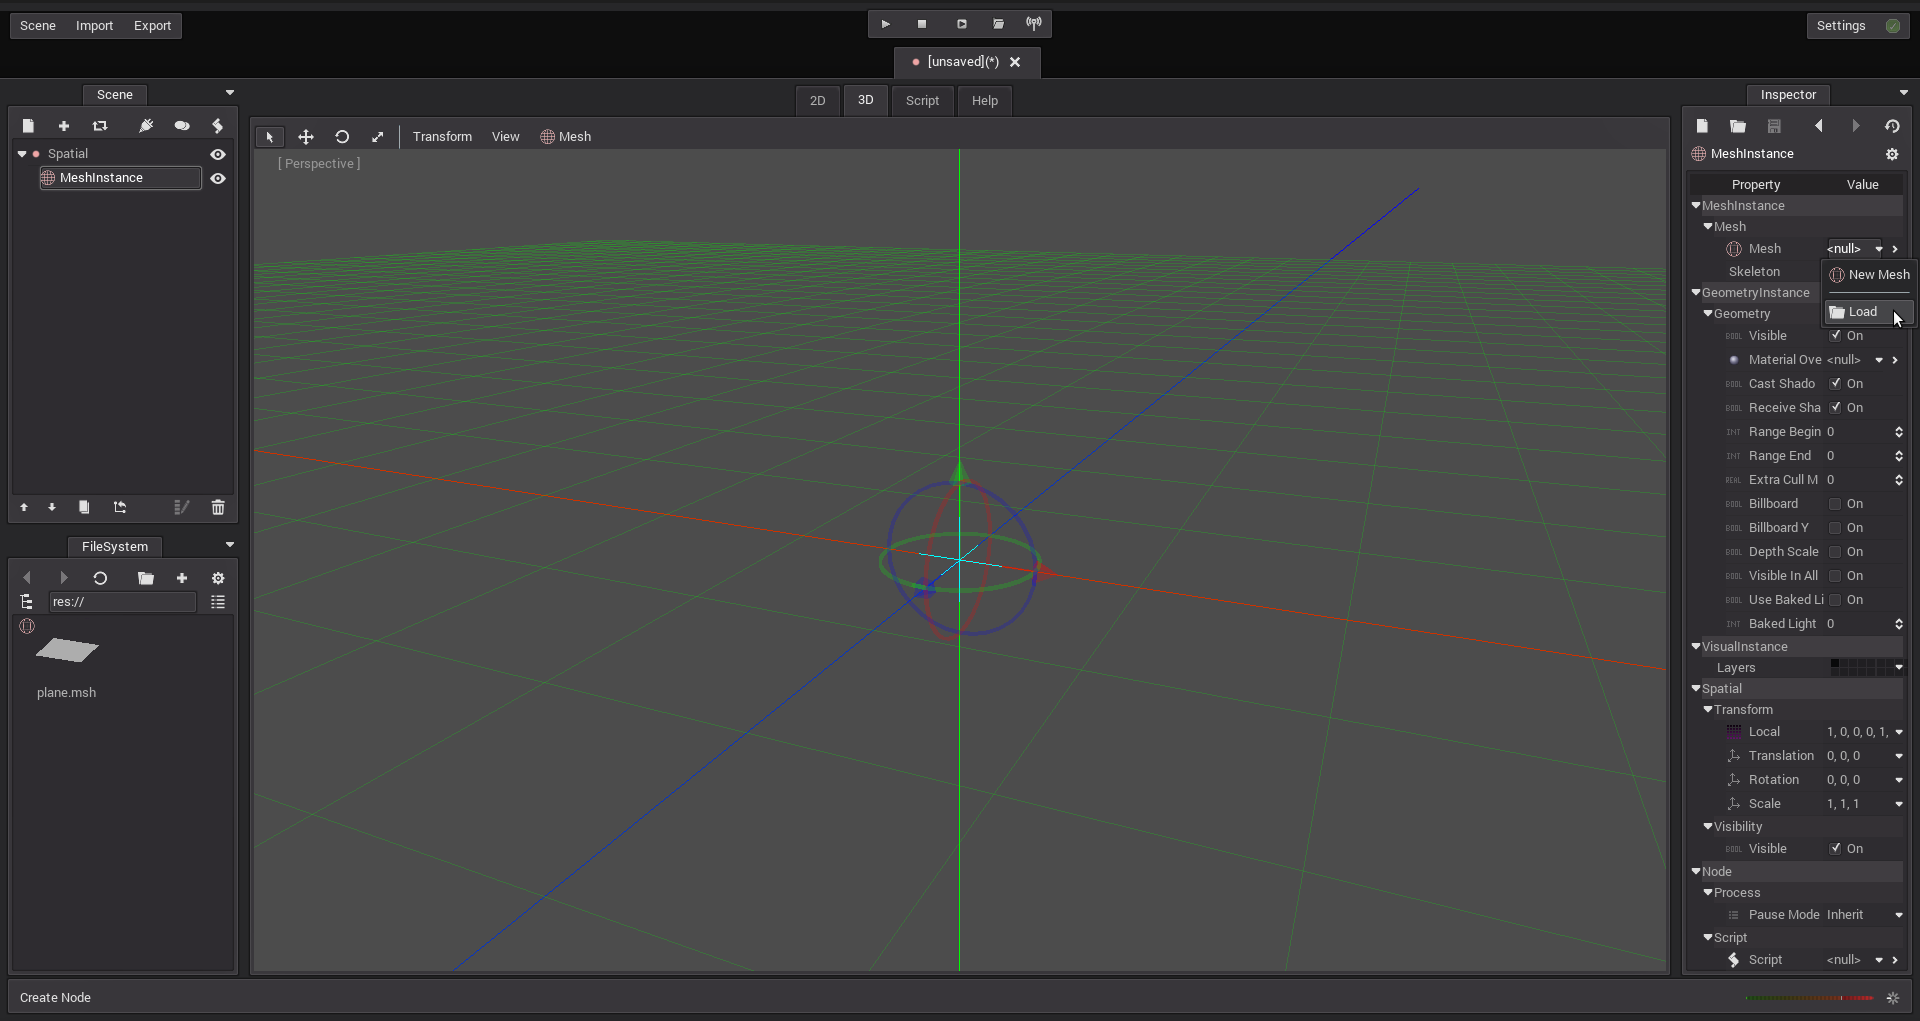Screen dimensions: 1920x1021
Task: Open Translation value dropdown
Action: (x=1898, y=756)
